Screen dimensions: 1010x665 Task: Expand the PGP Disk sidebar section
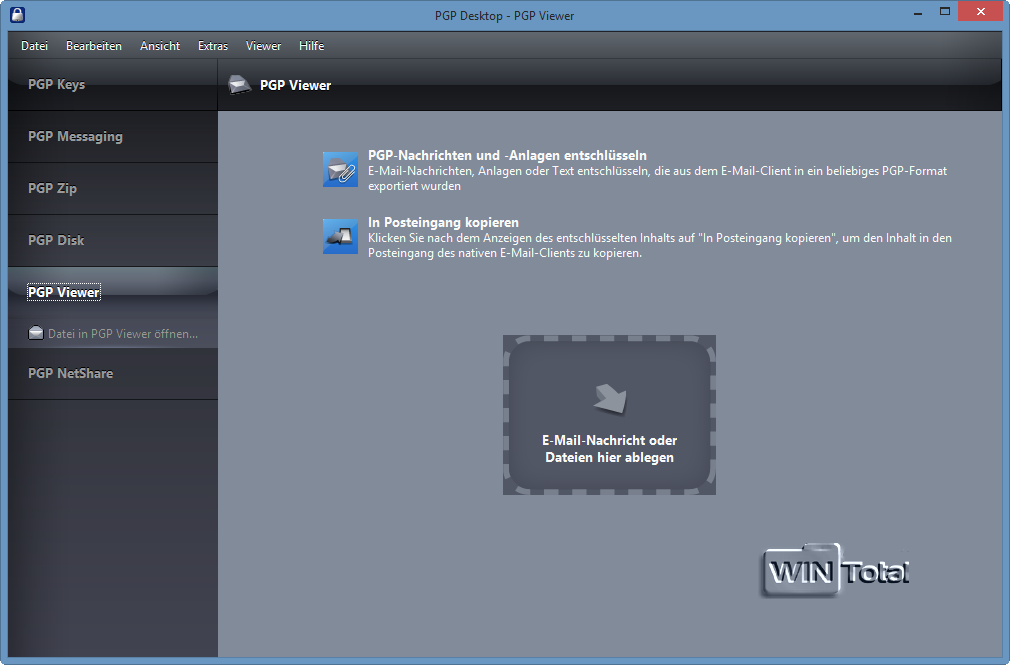click(x=113, y=240)
